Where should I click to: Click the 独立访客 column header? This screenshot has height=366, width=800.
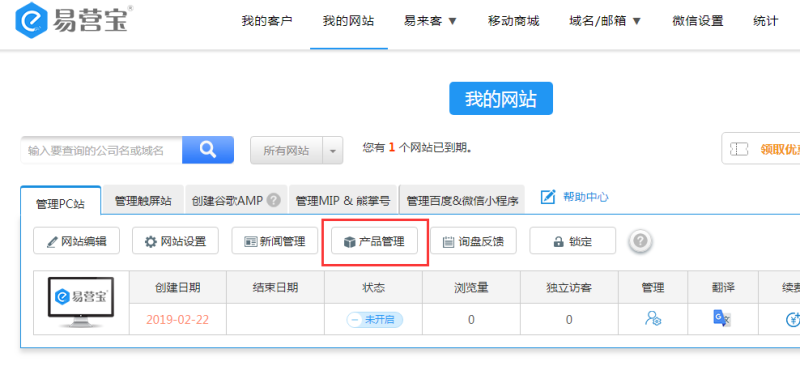(569, 287)
